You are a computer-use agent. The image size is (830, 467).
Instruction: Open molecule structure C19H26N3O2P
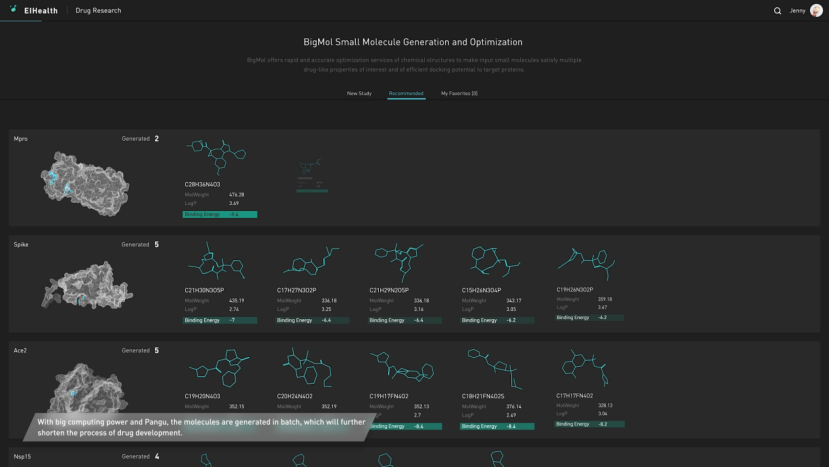[587, 263]
